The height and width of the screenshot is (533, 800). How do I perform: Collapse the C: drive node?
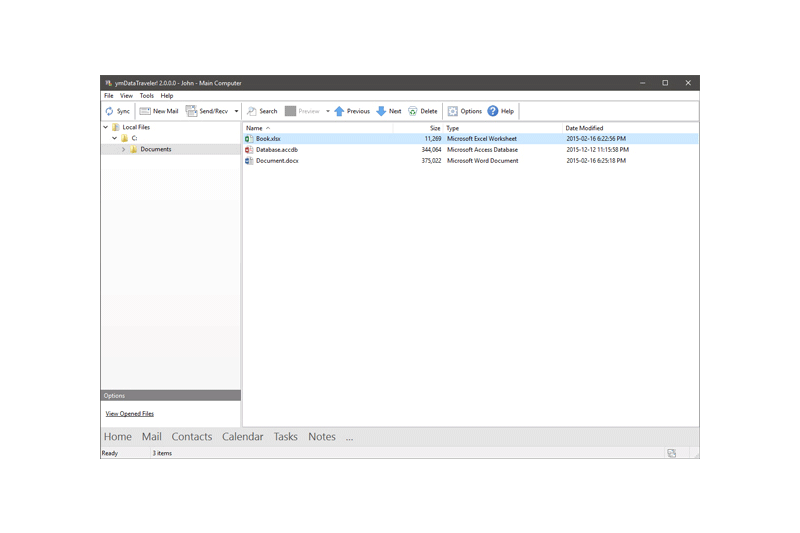pyautogui.click(x=114, y=138)
